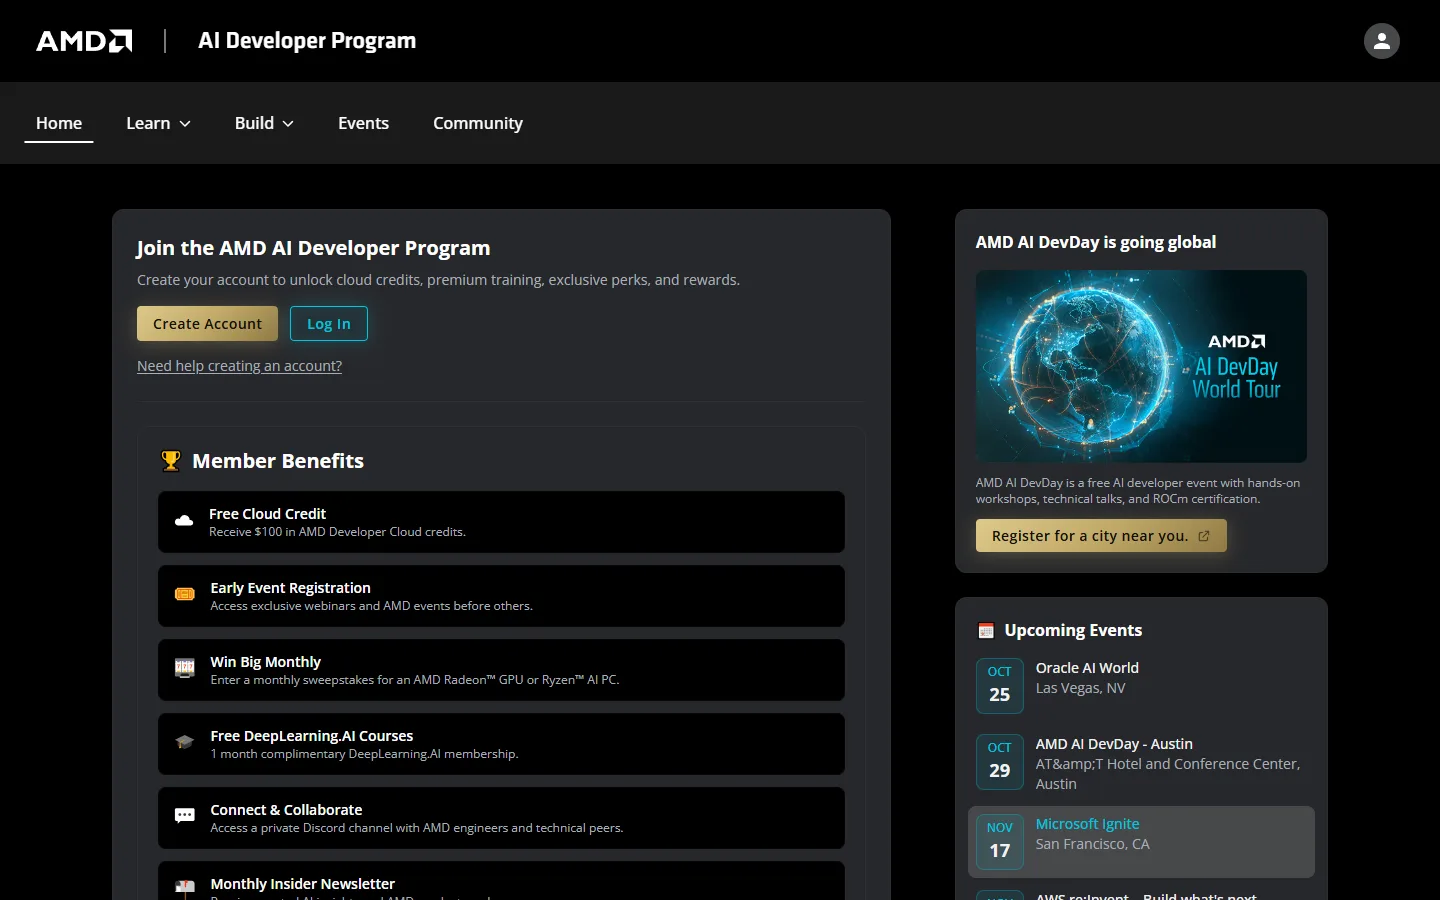Go to the Home tab
1440x900 pixels.
(59, 123)
